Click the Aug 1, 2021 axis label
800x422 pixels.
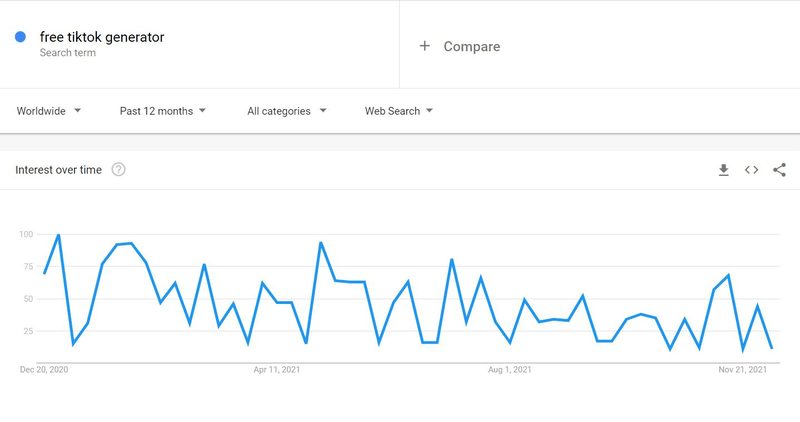click(x=510, y=369)
